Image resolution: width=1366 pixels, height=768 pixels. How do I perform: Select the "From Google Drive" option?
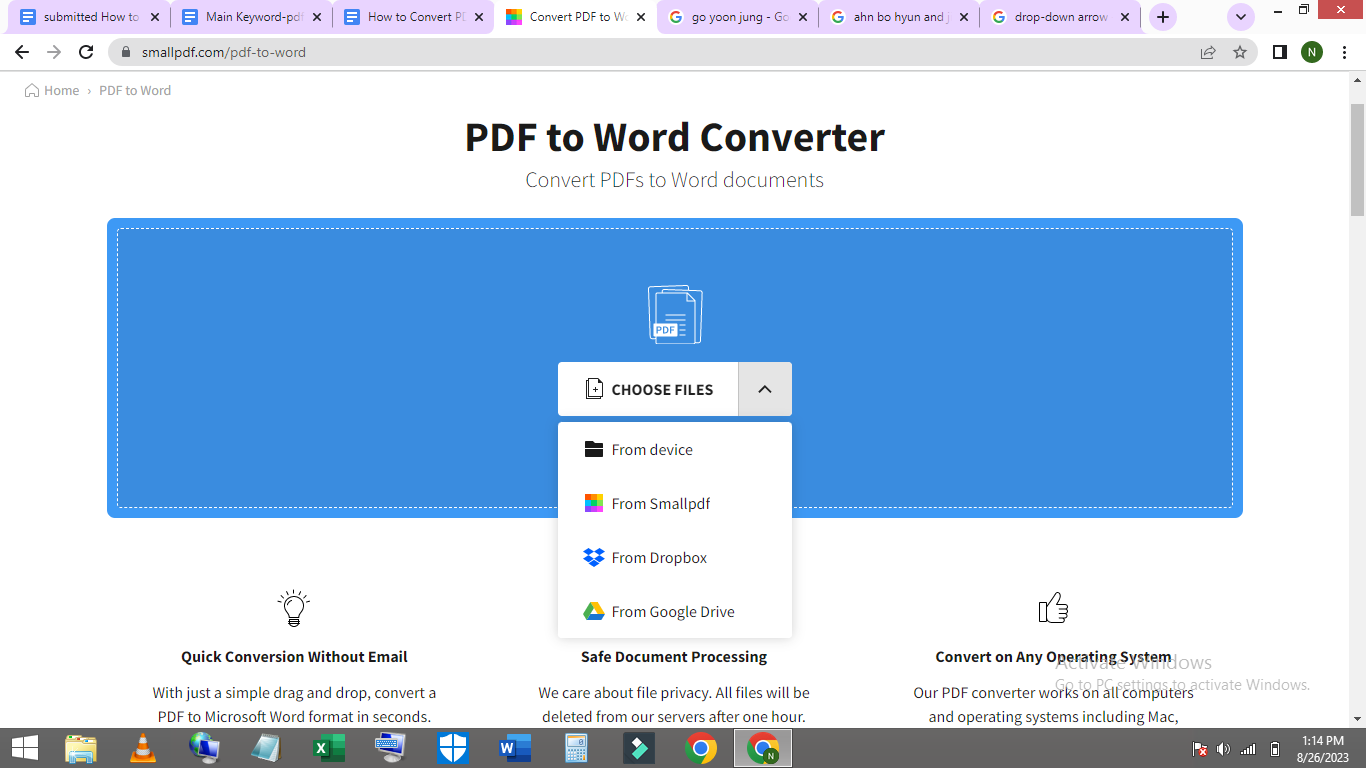tap(673, 611)
